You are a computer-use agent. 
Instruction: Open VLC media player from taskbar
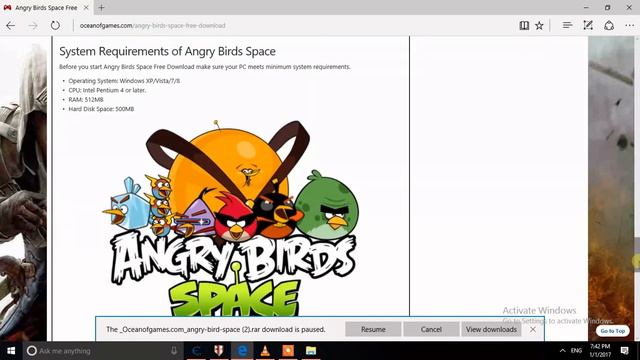tap(265, 351)
